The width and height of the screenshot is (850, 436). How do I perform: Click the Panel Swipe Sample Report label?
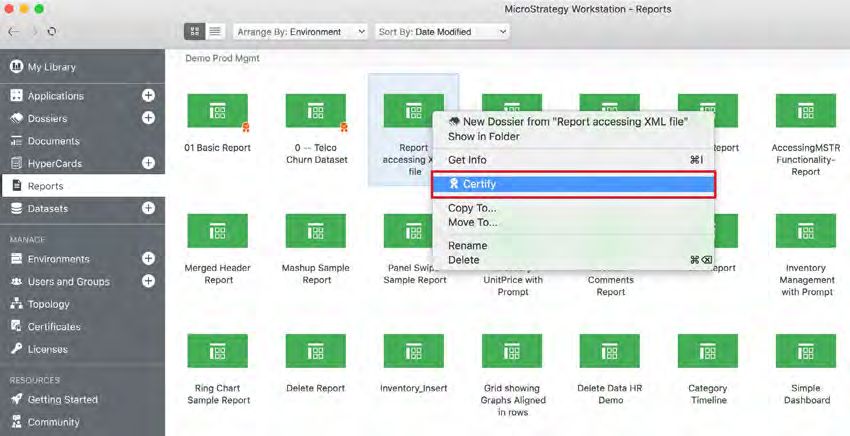tap(415, 274)
